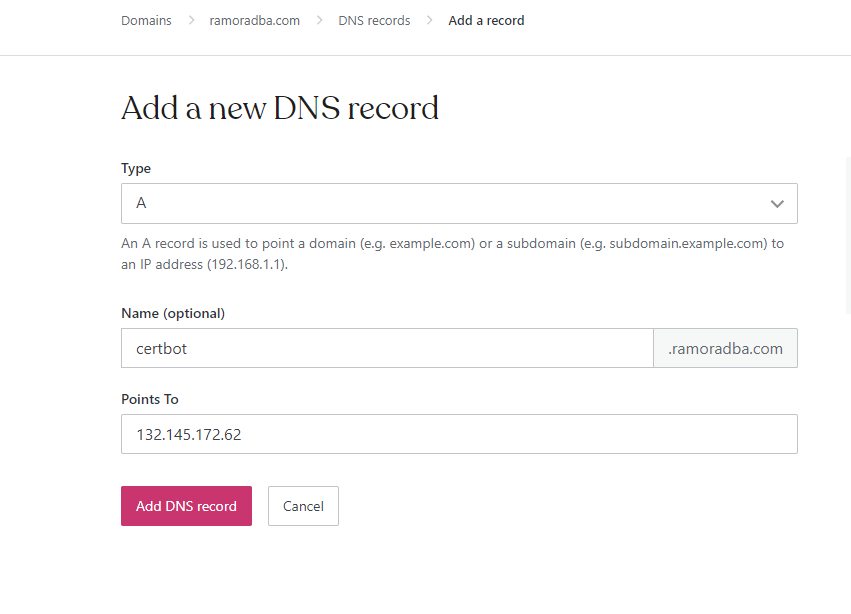This screenshot has height=614, width=851.
Task: Navigate to DNS records breadcrumb
Action: pyautogui.click(x=374, y=20)
